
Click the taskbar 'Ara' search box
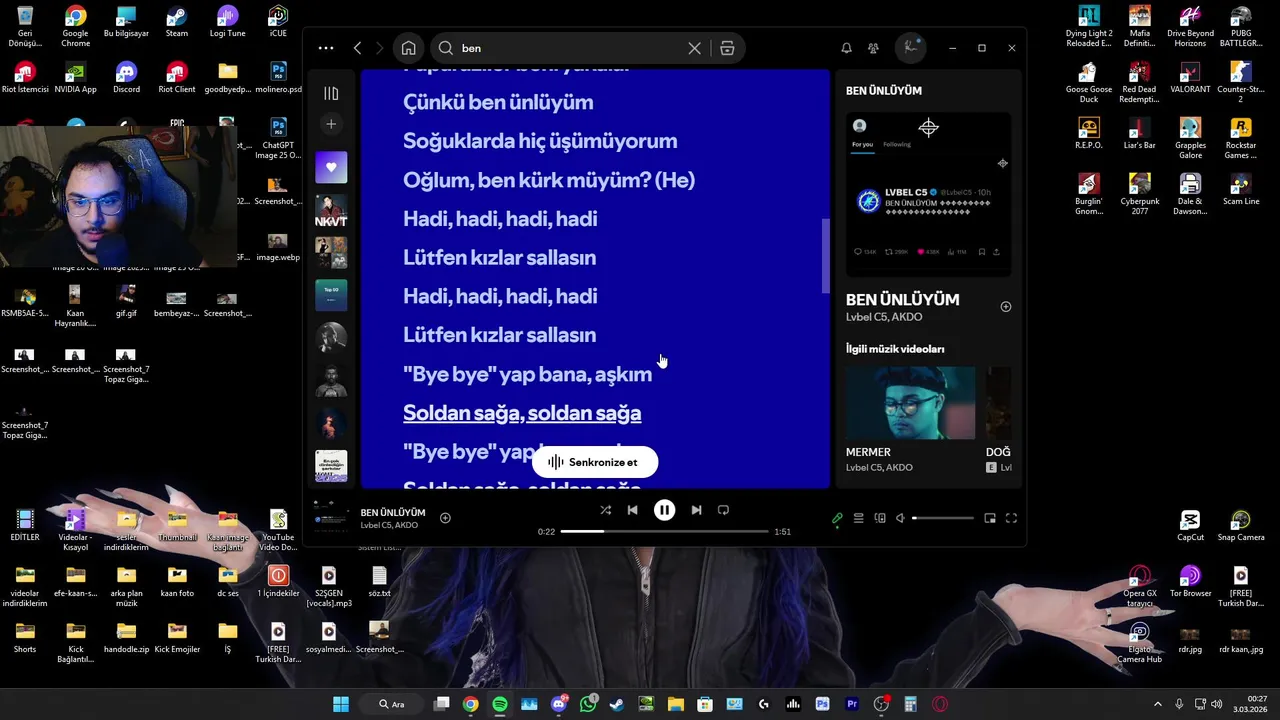point(391,704)
